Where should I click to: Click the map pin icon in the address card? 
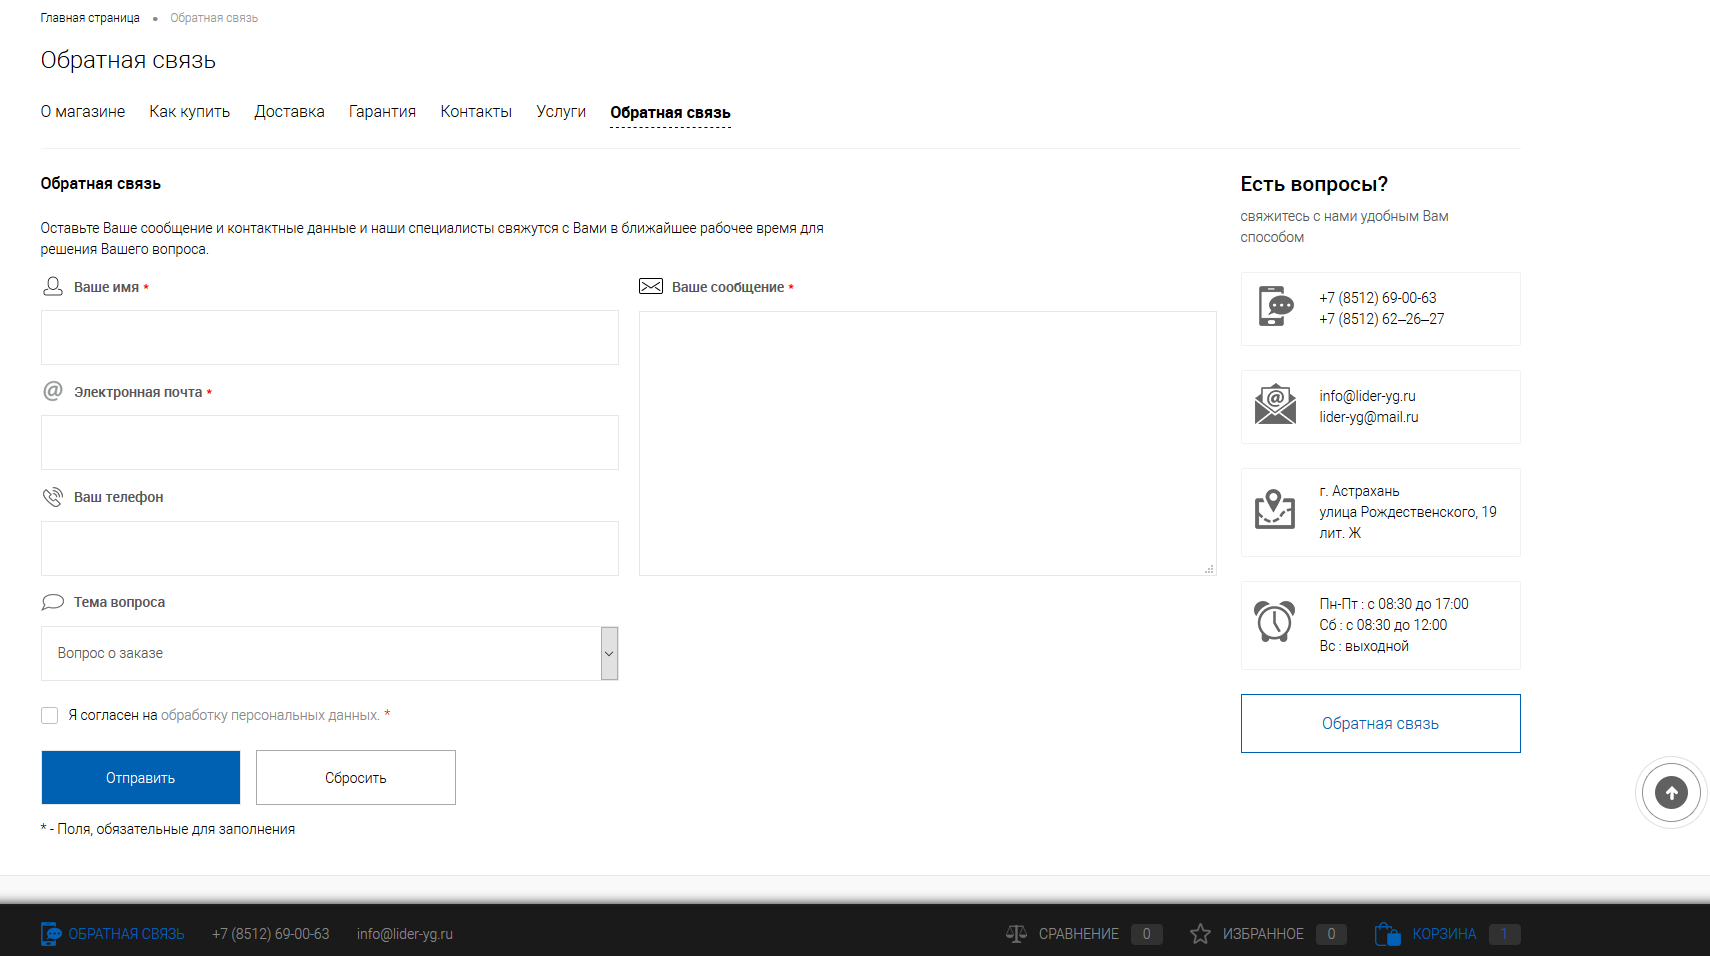pyautogui.click(x=1275, y=509)
